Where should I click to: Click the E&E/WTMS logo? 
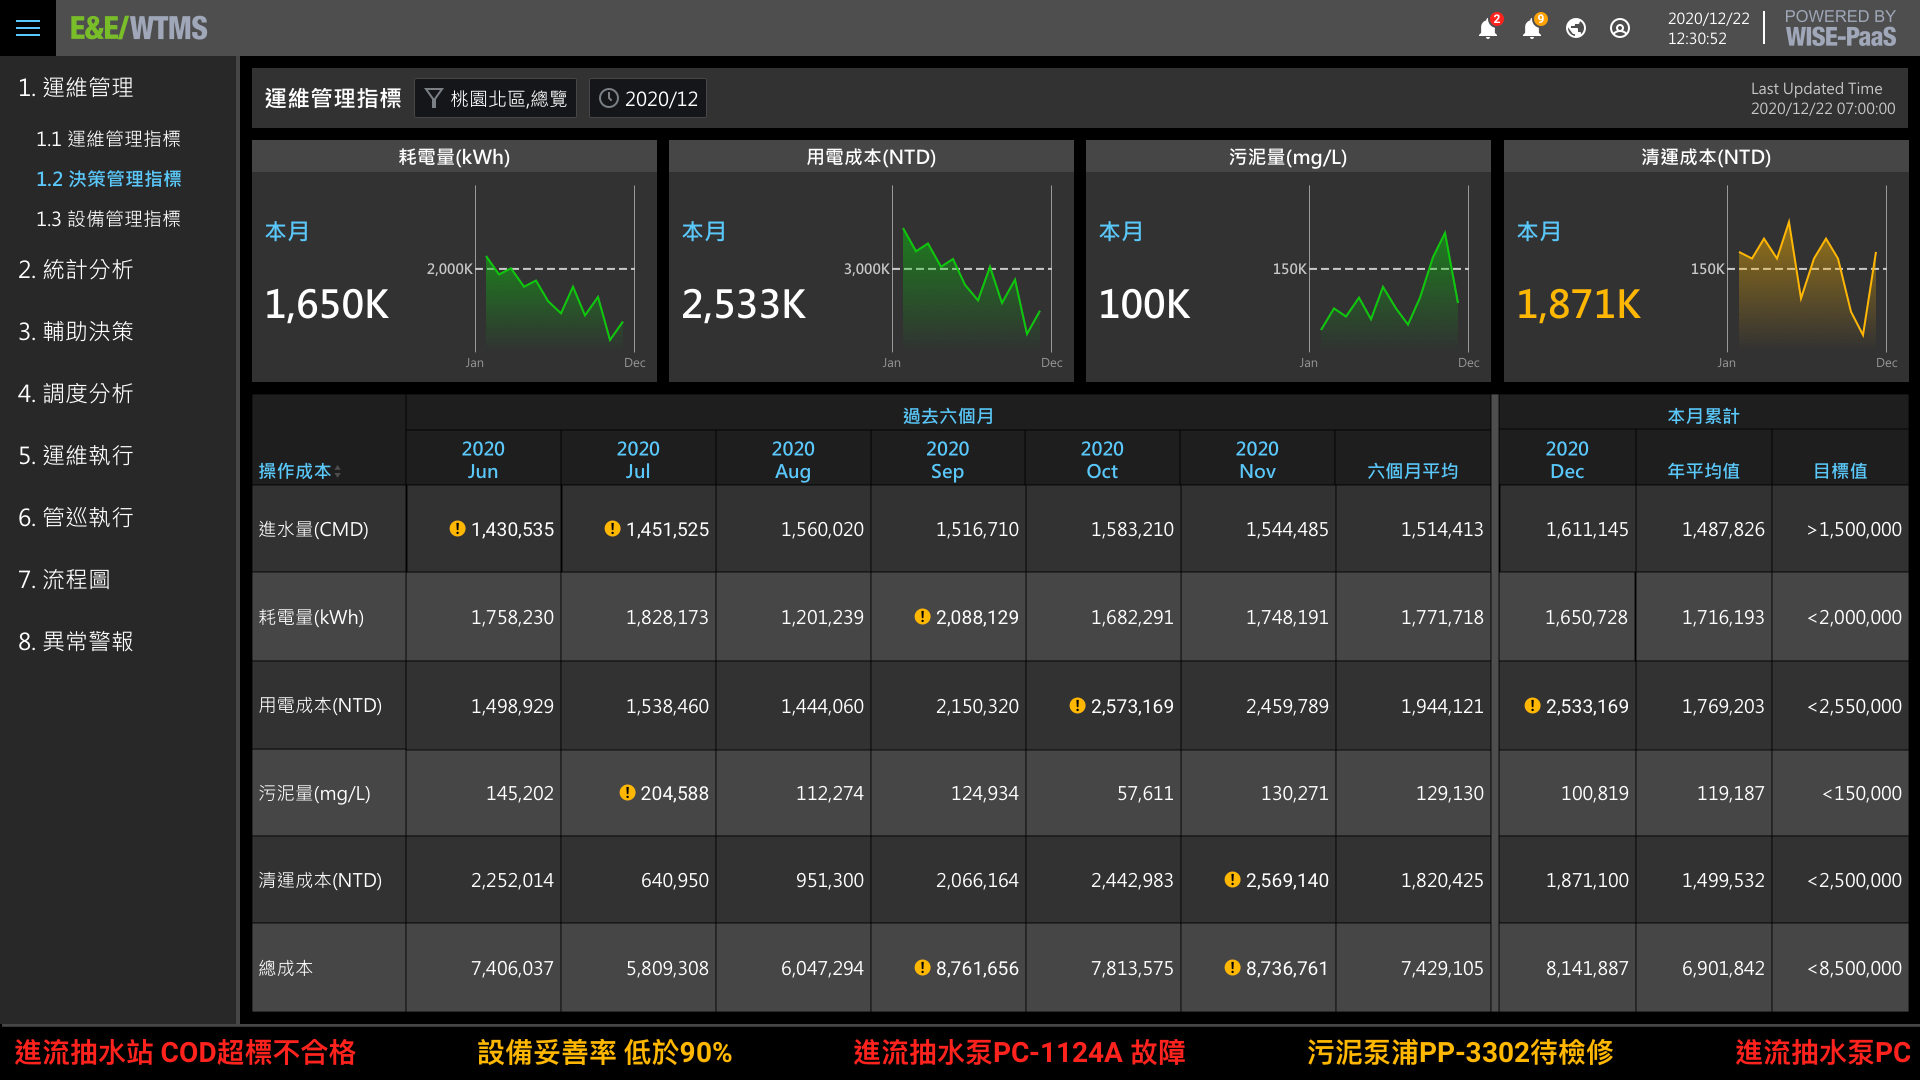tap(139, 28)
